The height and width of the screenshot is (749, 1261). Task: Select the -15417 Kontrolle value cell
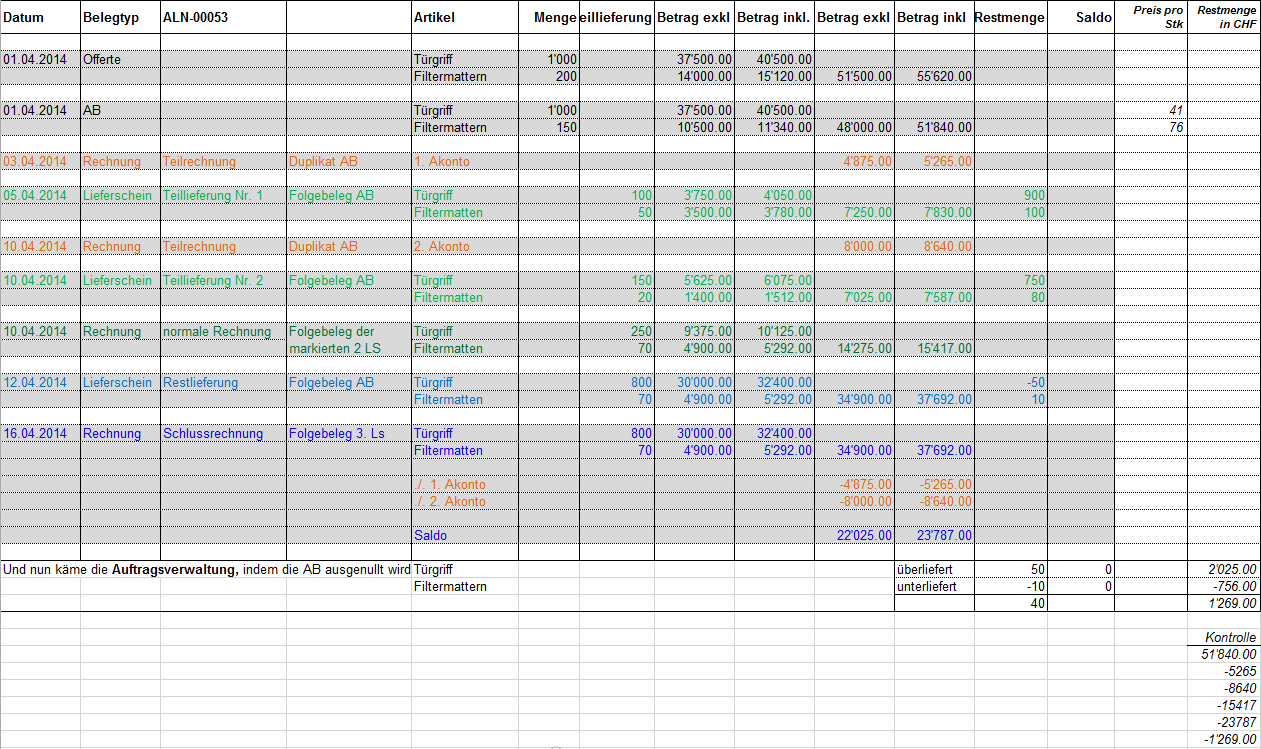pyautogui.click(x=1224, y=705)
